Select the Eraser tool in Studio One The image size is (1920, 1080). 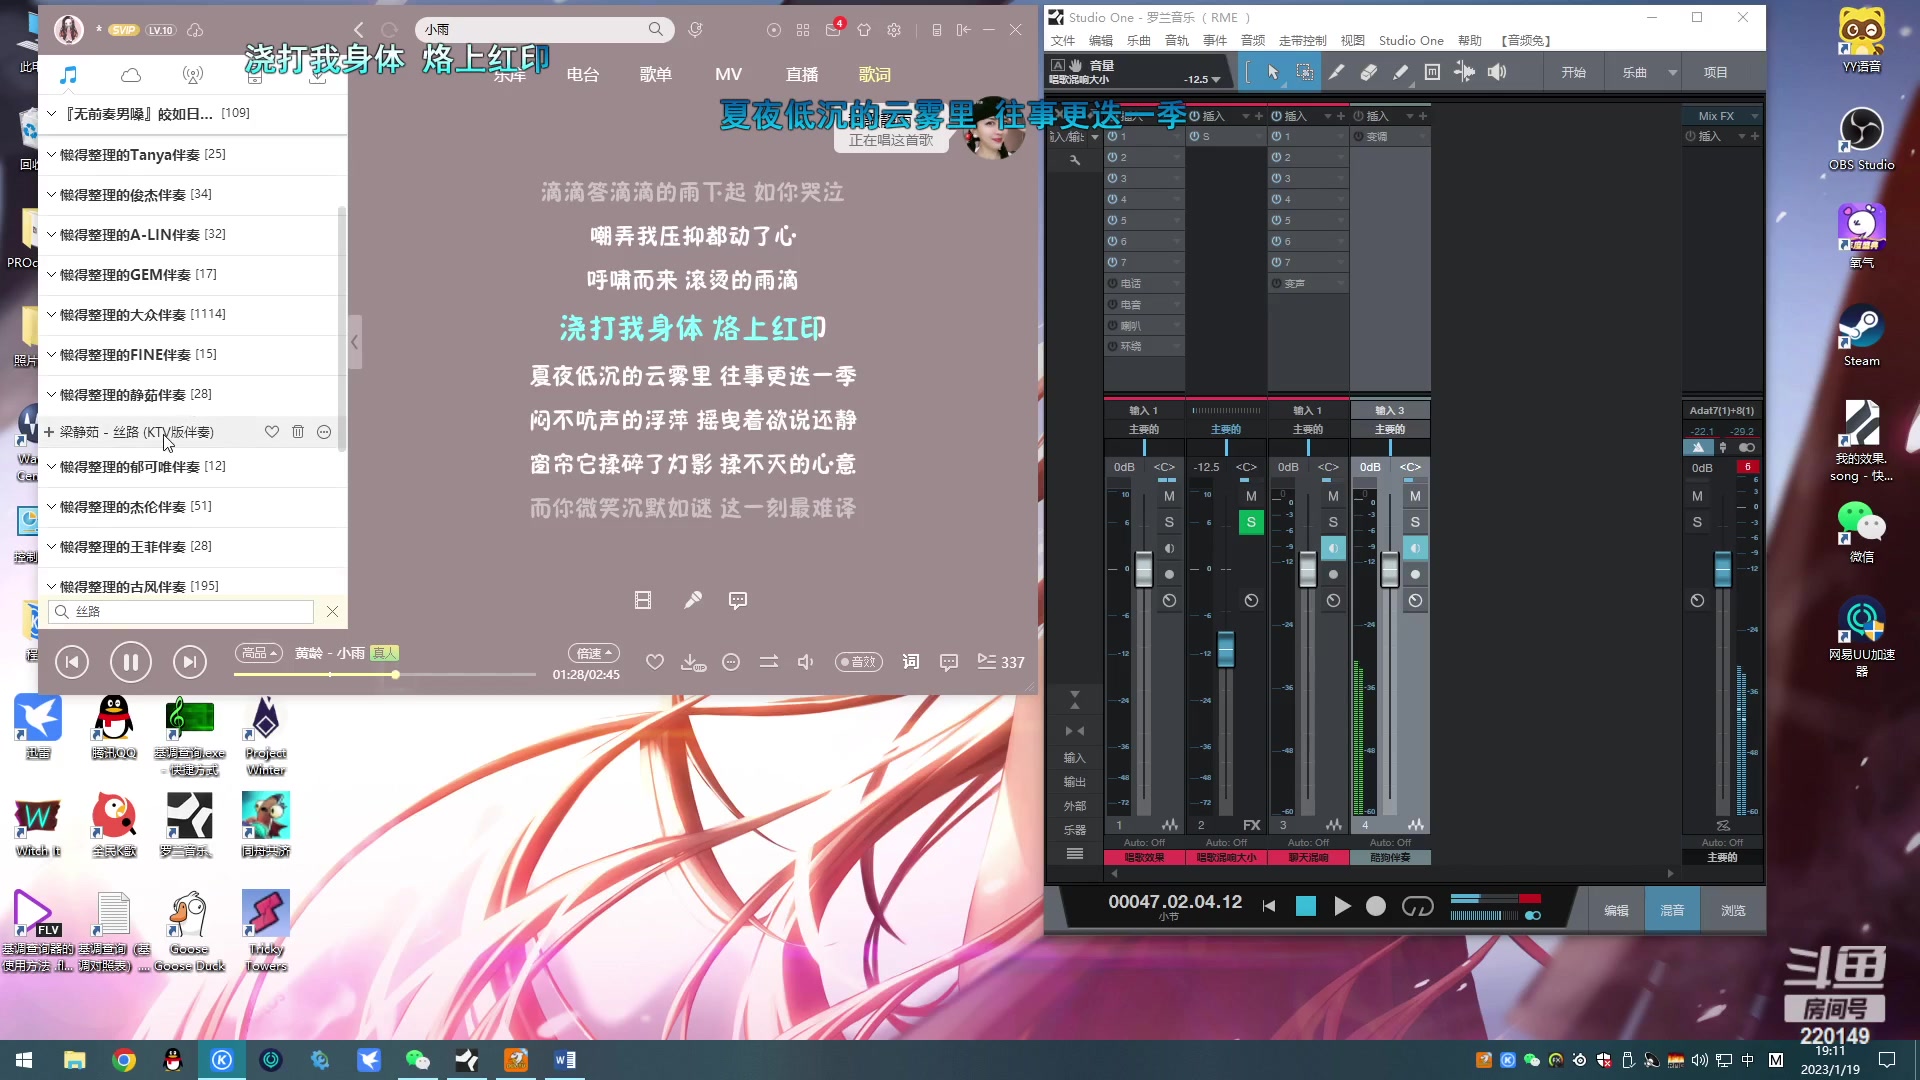[x=1369, y=72]
